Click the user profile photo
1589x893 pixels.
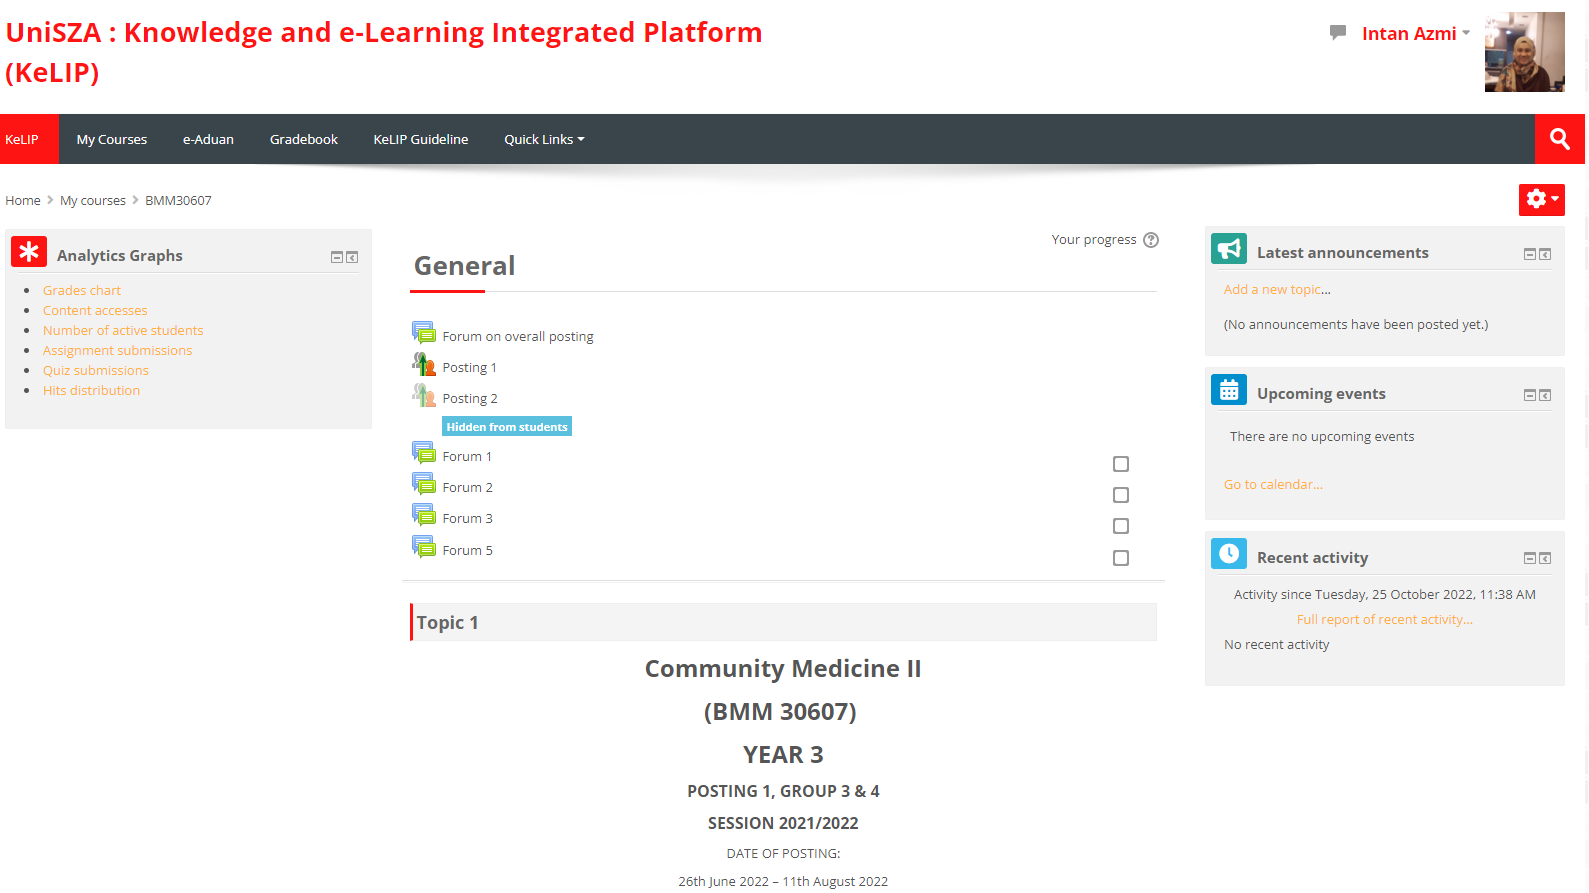(x=1524, y=52)
